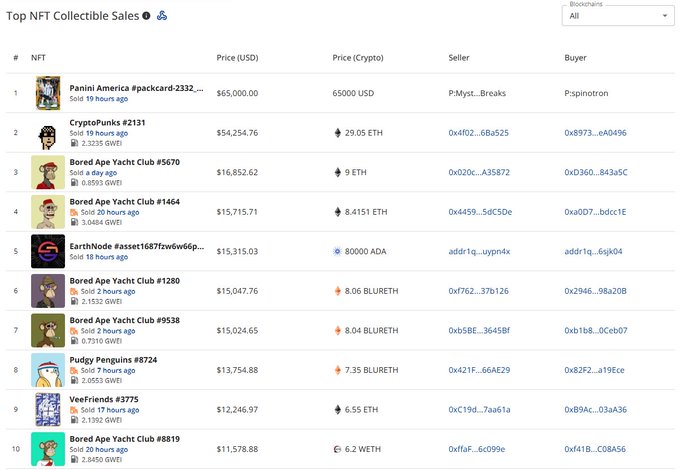Click the orange icon next to 8.06 BLURETH
The width and height of the screenshot is (680, 470).
pos(337,290)
